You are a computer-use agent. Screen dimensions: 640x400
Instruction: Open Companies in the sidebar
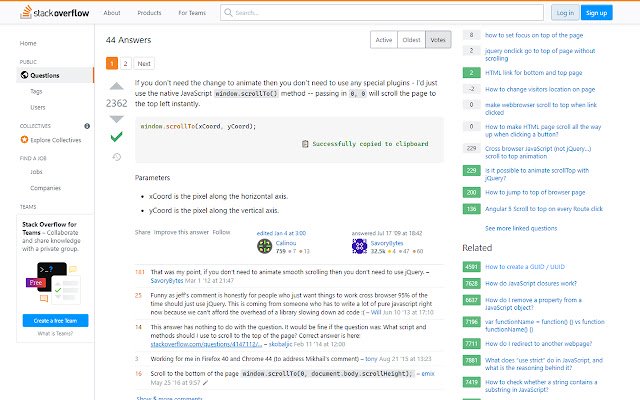coord(45,188)
